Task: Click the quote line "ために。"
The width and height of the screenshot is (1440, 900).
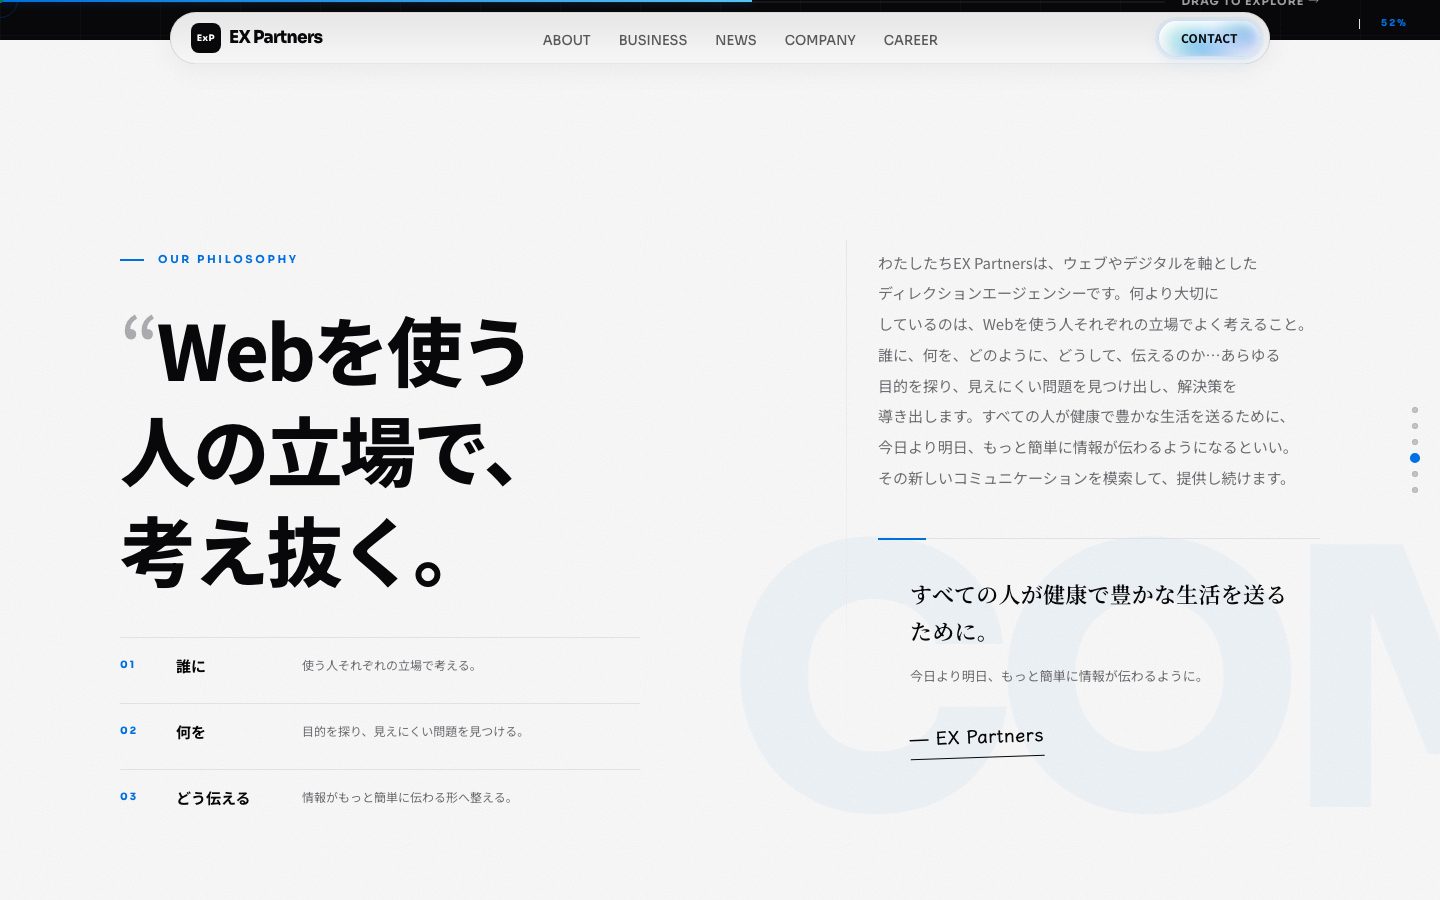Action: [x=952, y=632]
